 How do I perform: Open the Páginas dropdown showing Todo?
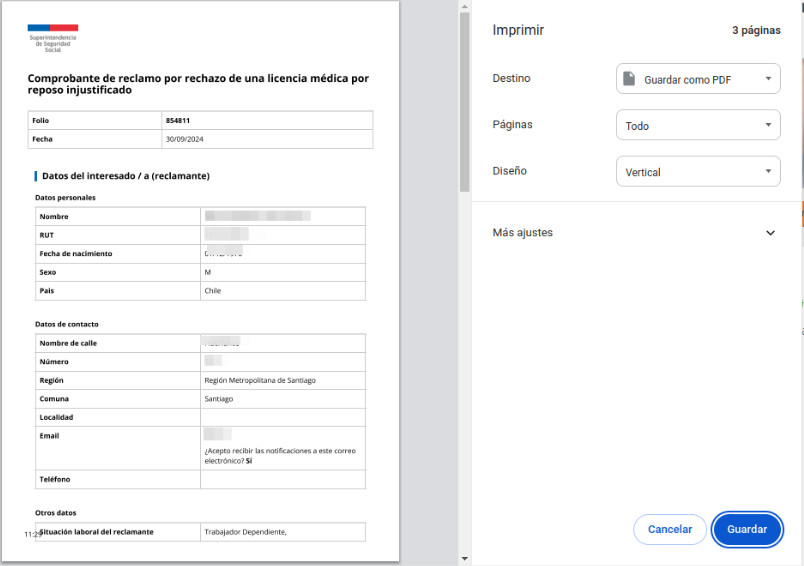tap(698, 125)
